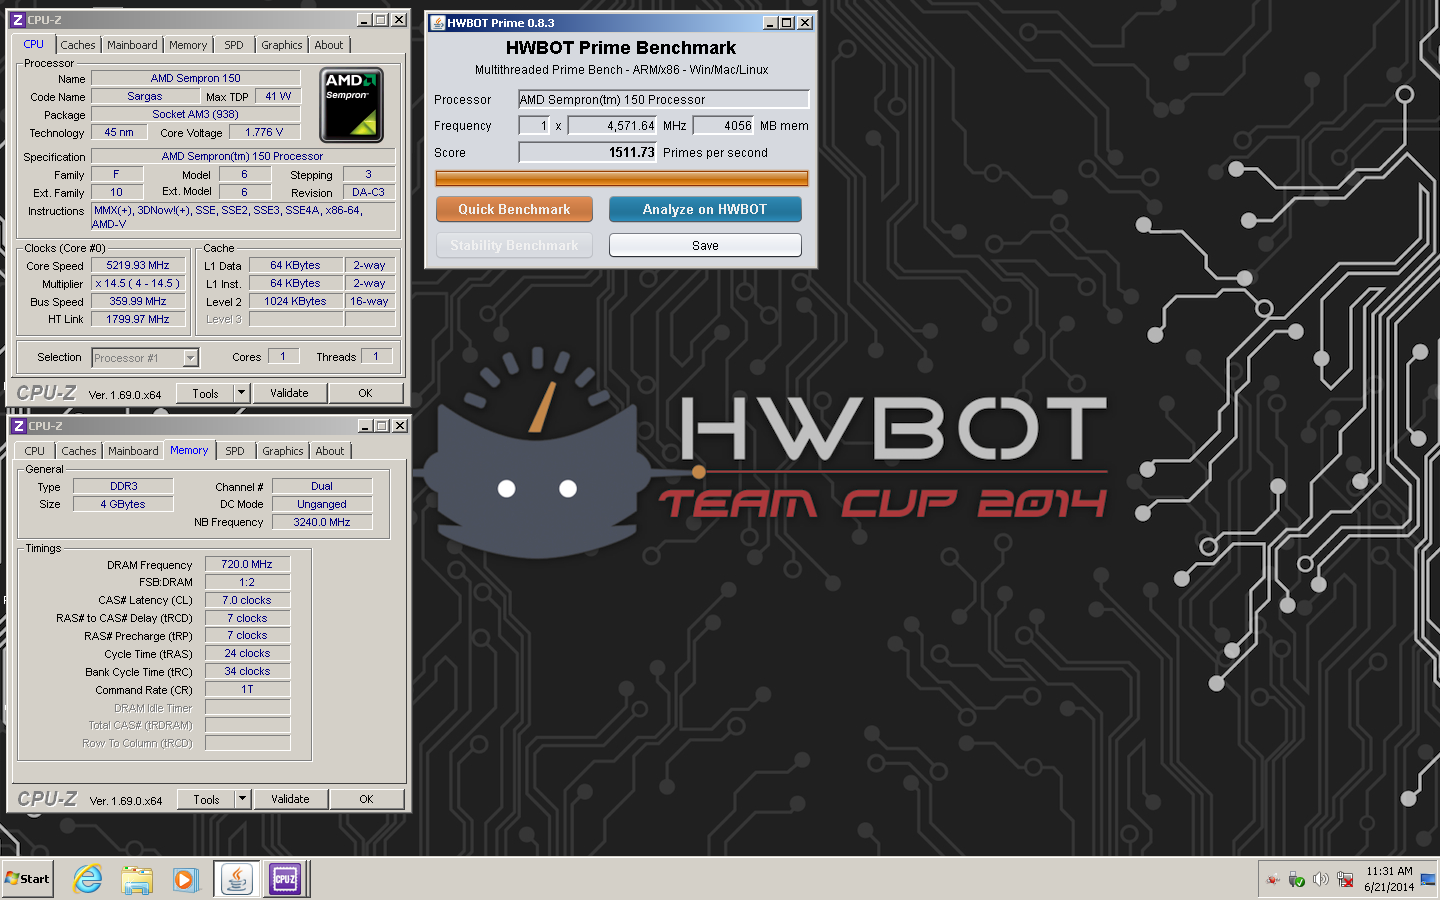Click the orange benchmark progress bar
Screen dimensions: 1440x900
pos(621,179)
